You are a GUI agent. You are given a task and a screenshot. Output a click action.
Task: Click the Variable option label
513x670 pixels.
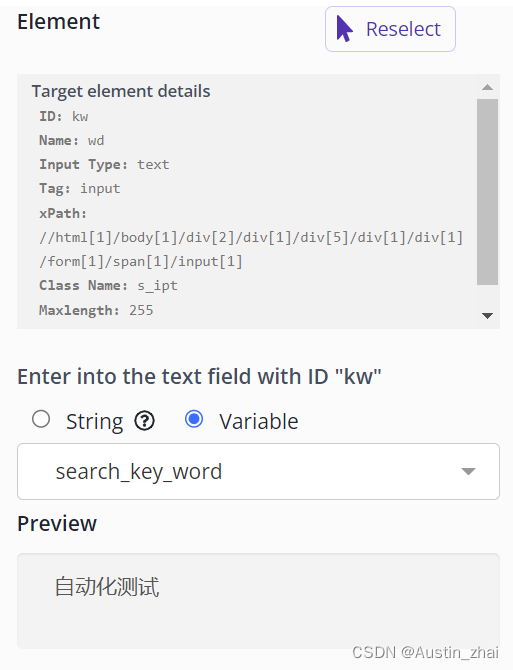259,422
